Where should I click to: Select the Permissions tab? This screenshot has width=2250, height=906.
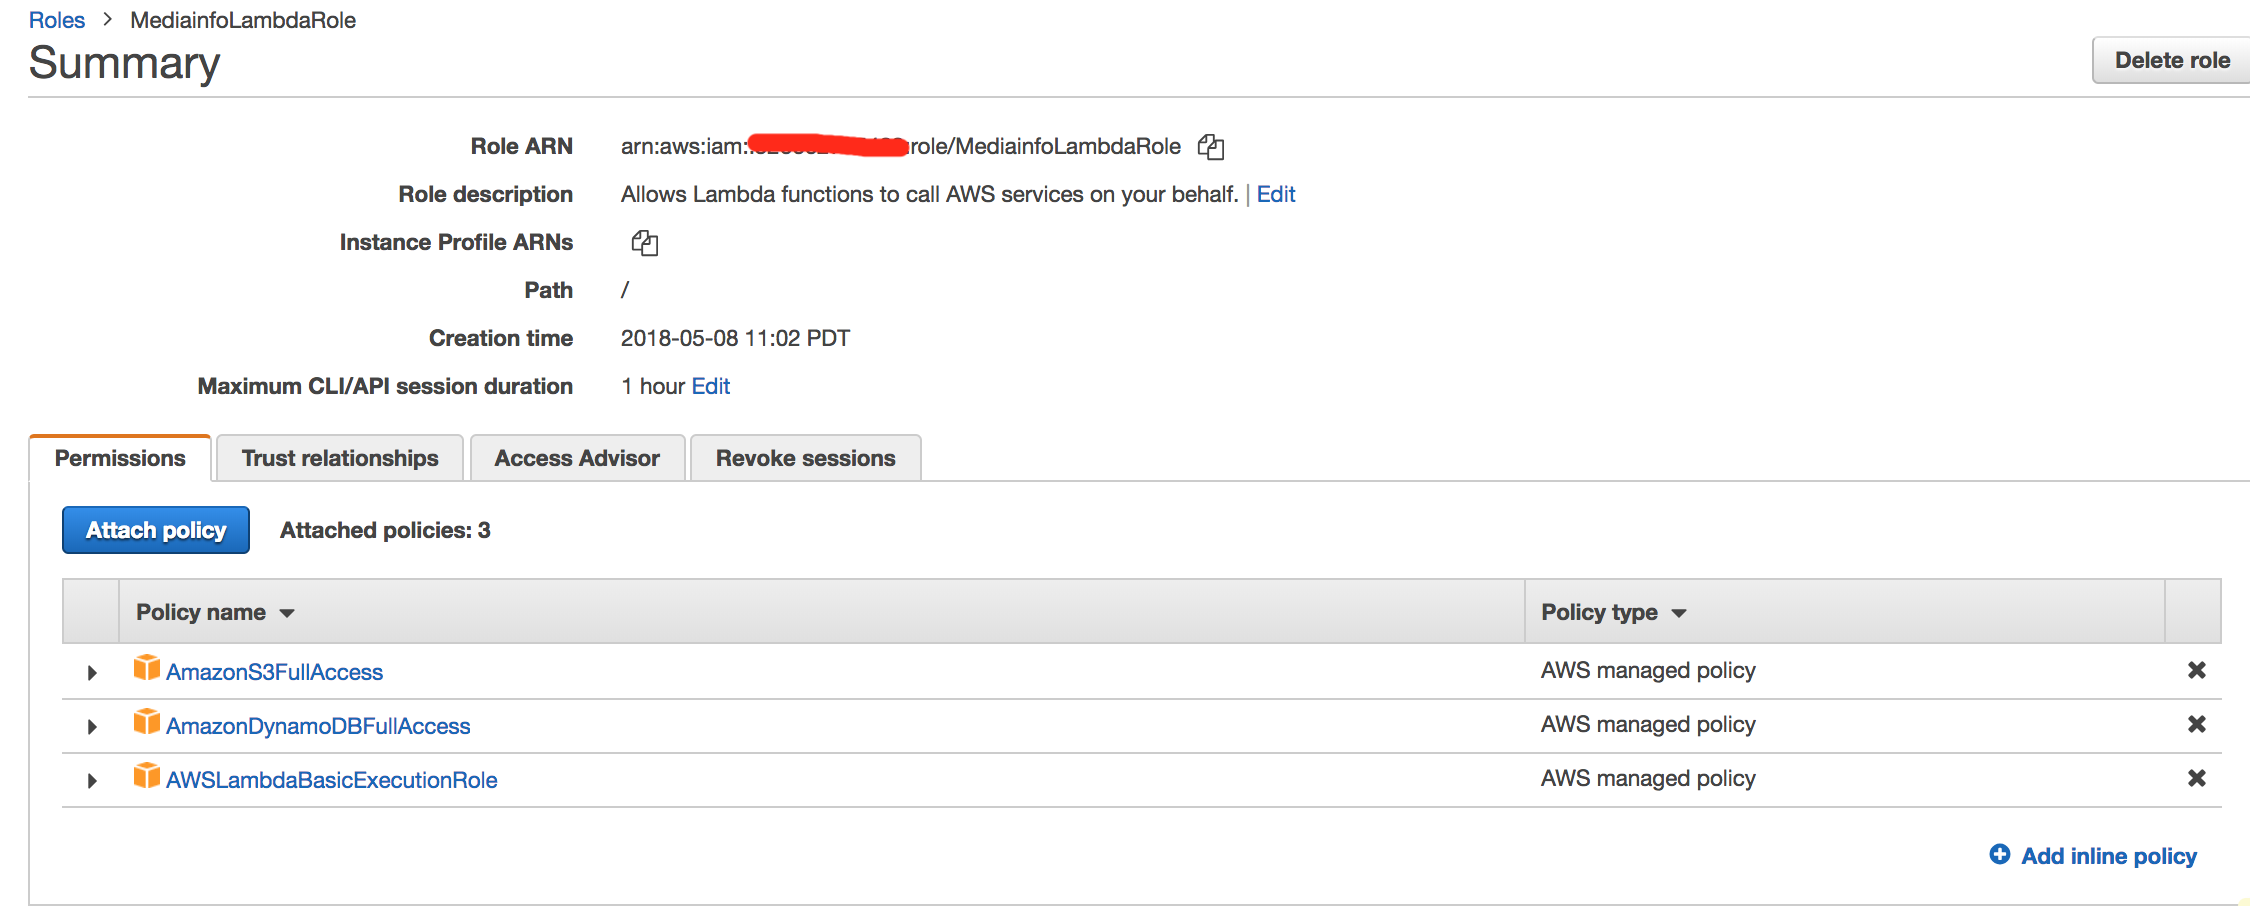click(x=120, y=458)
